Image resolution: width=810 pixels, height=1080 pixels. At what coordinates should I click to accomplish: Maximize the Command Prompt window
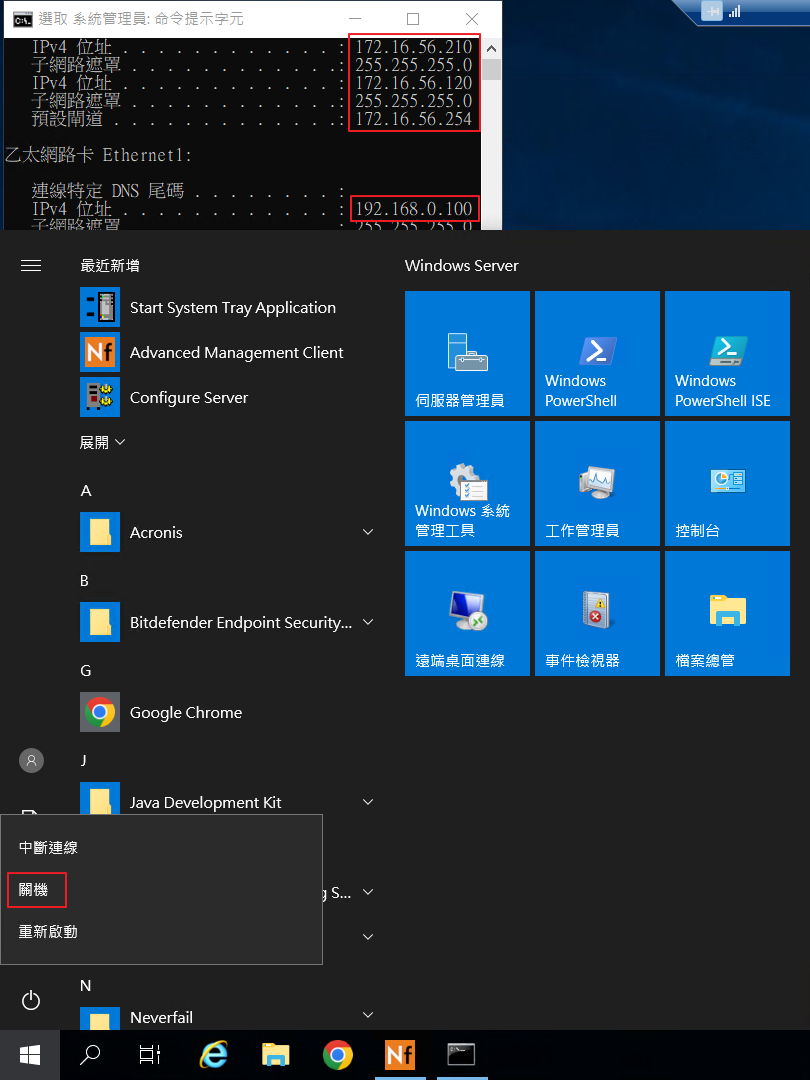click(413, 19)
